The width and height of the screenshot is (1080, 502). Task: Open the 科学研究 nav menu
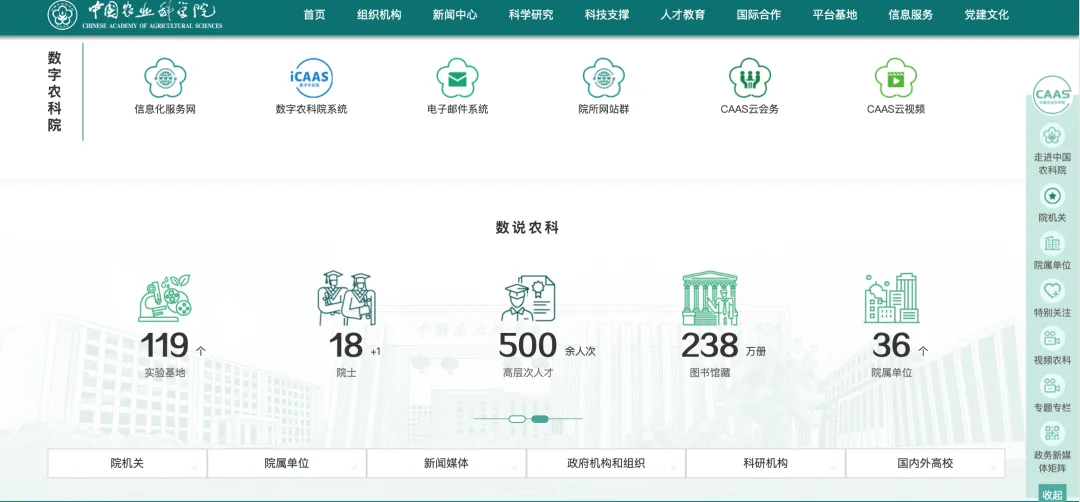click(x=531, y=15)
